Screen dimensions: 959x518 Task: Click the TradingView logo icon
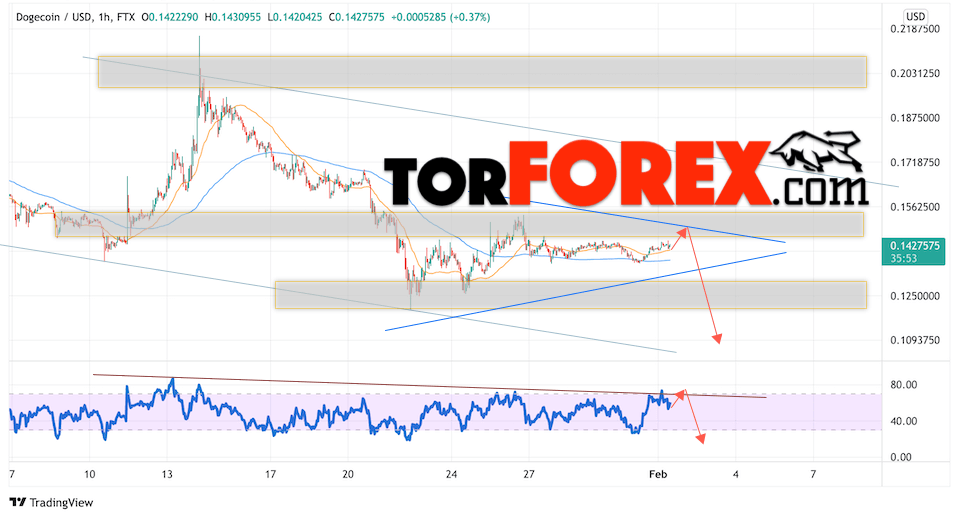(x=18, y=503)
